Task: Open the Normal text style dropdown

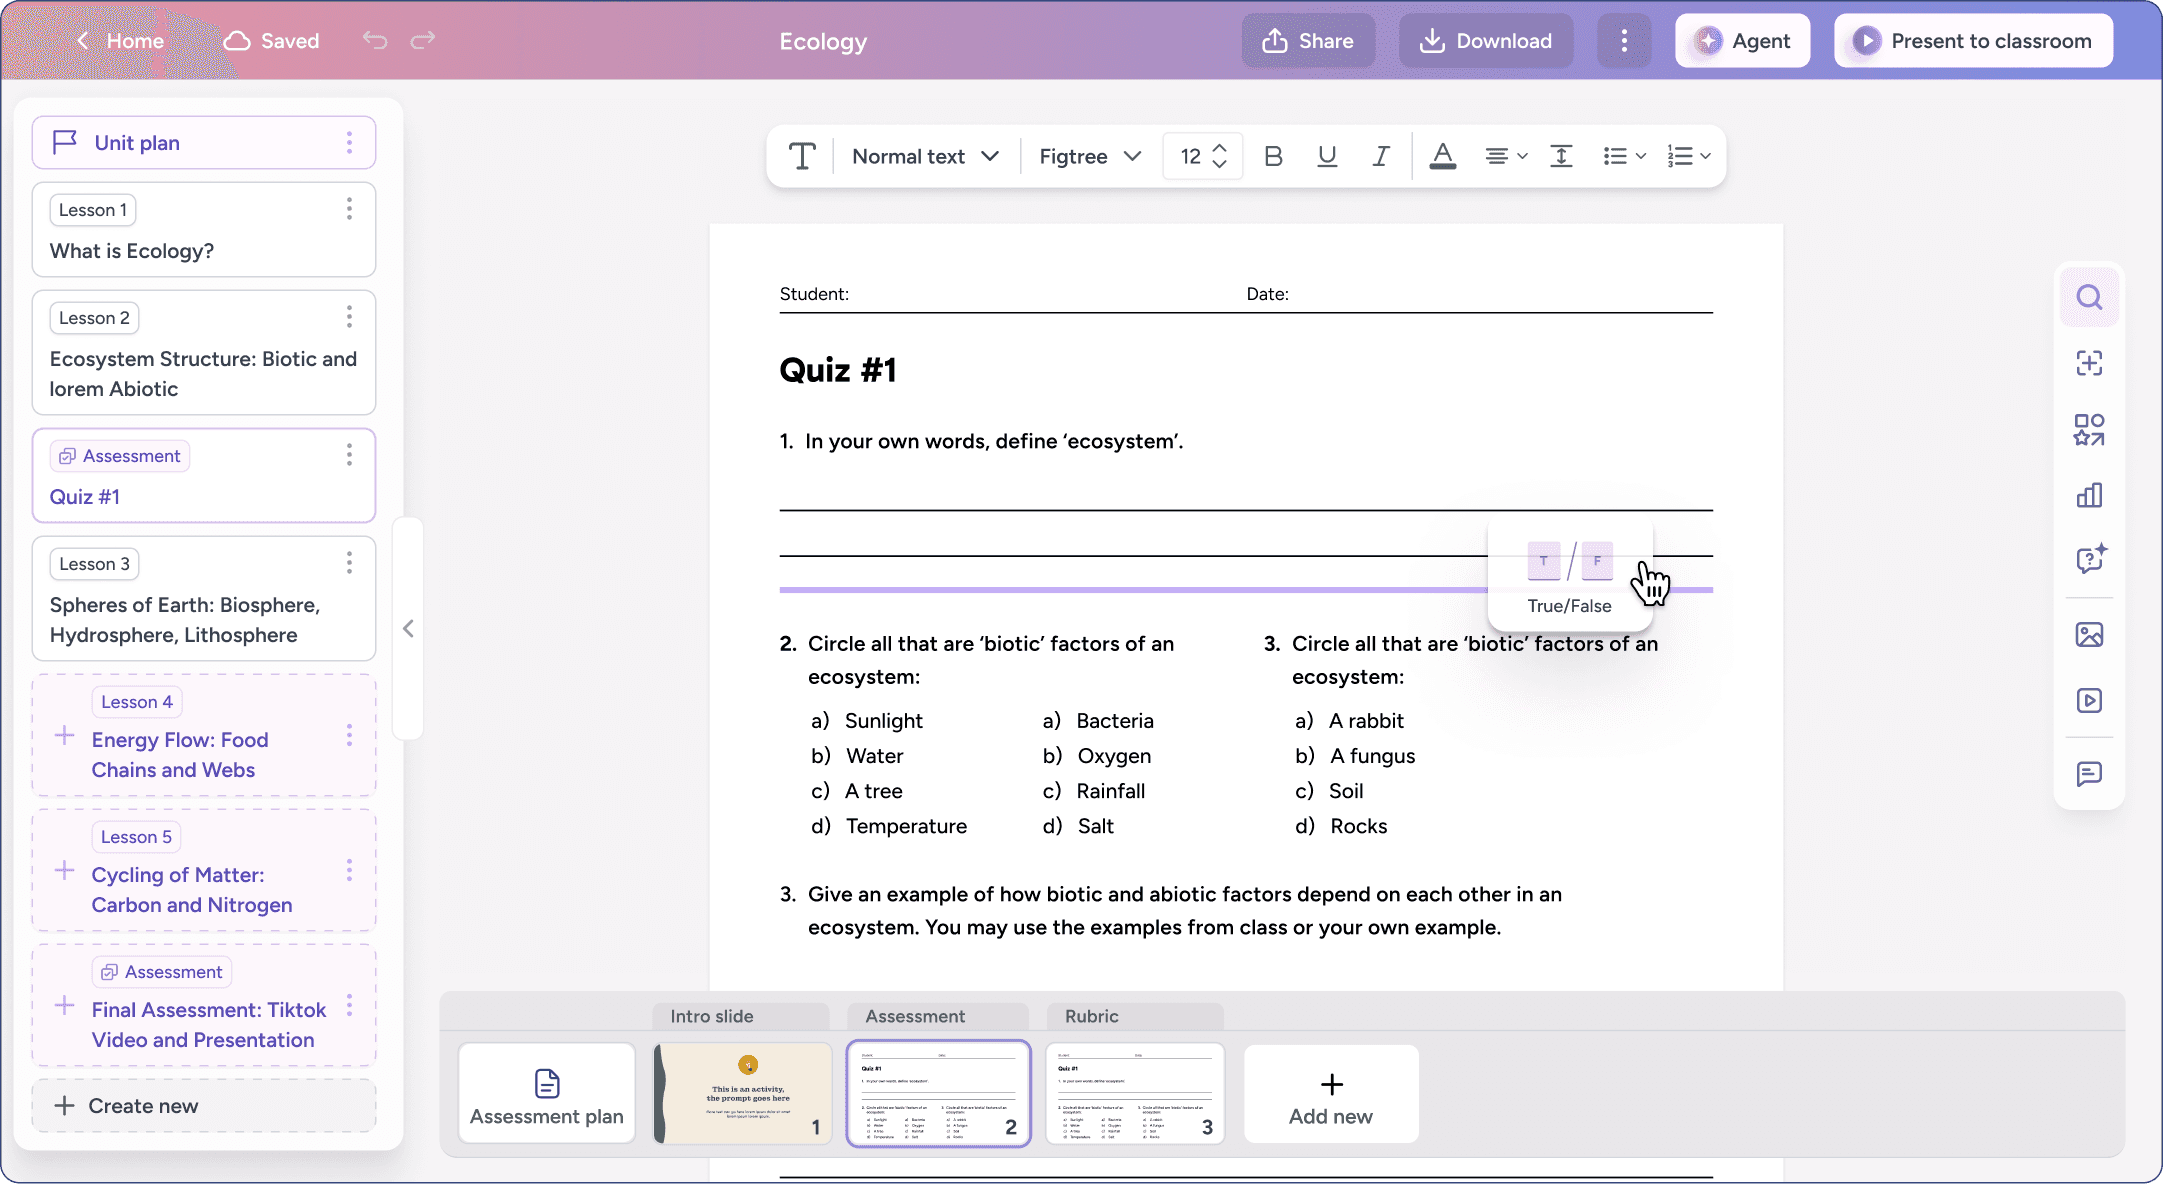Action: click(x=925, y=156)
